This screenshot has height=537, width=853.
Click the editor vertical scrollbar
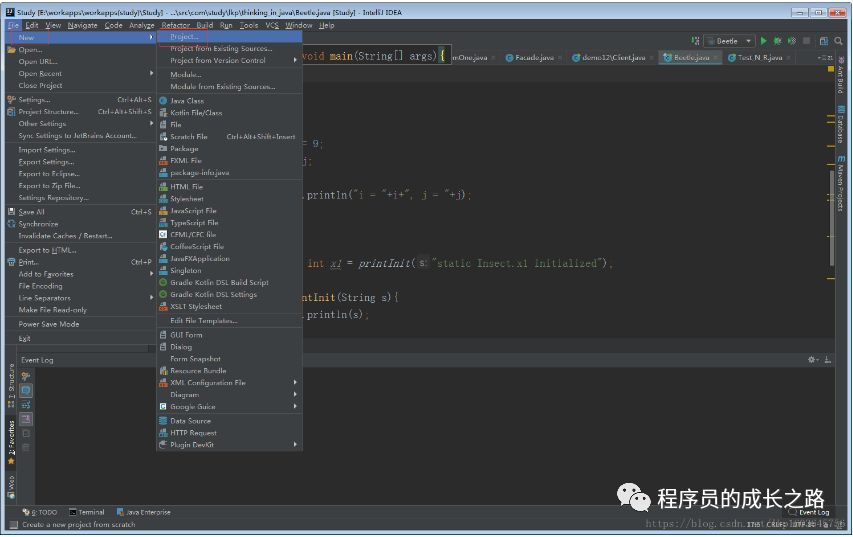pos(832,218)
